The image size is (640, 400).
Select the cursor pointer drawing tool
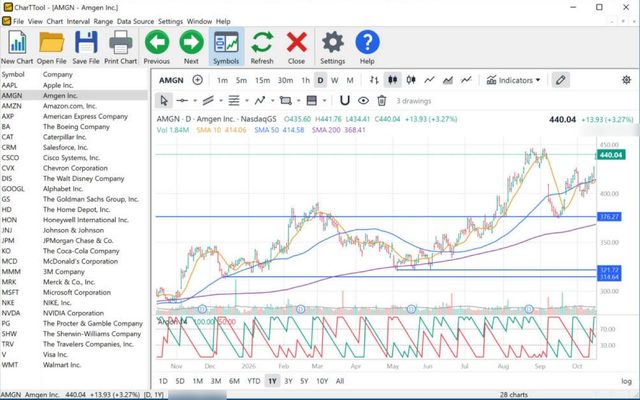[x=164, y=100]
